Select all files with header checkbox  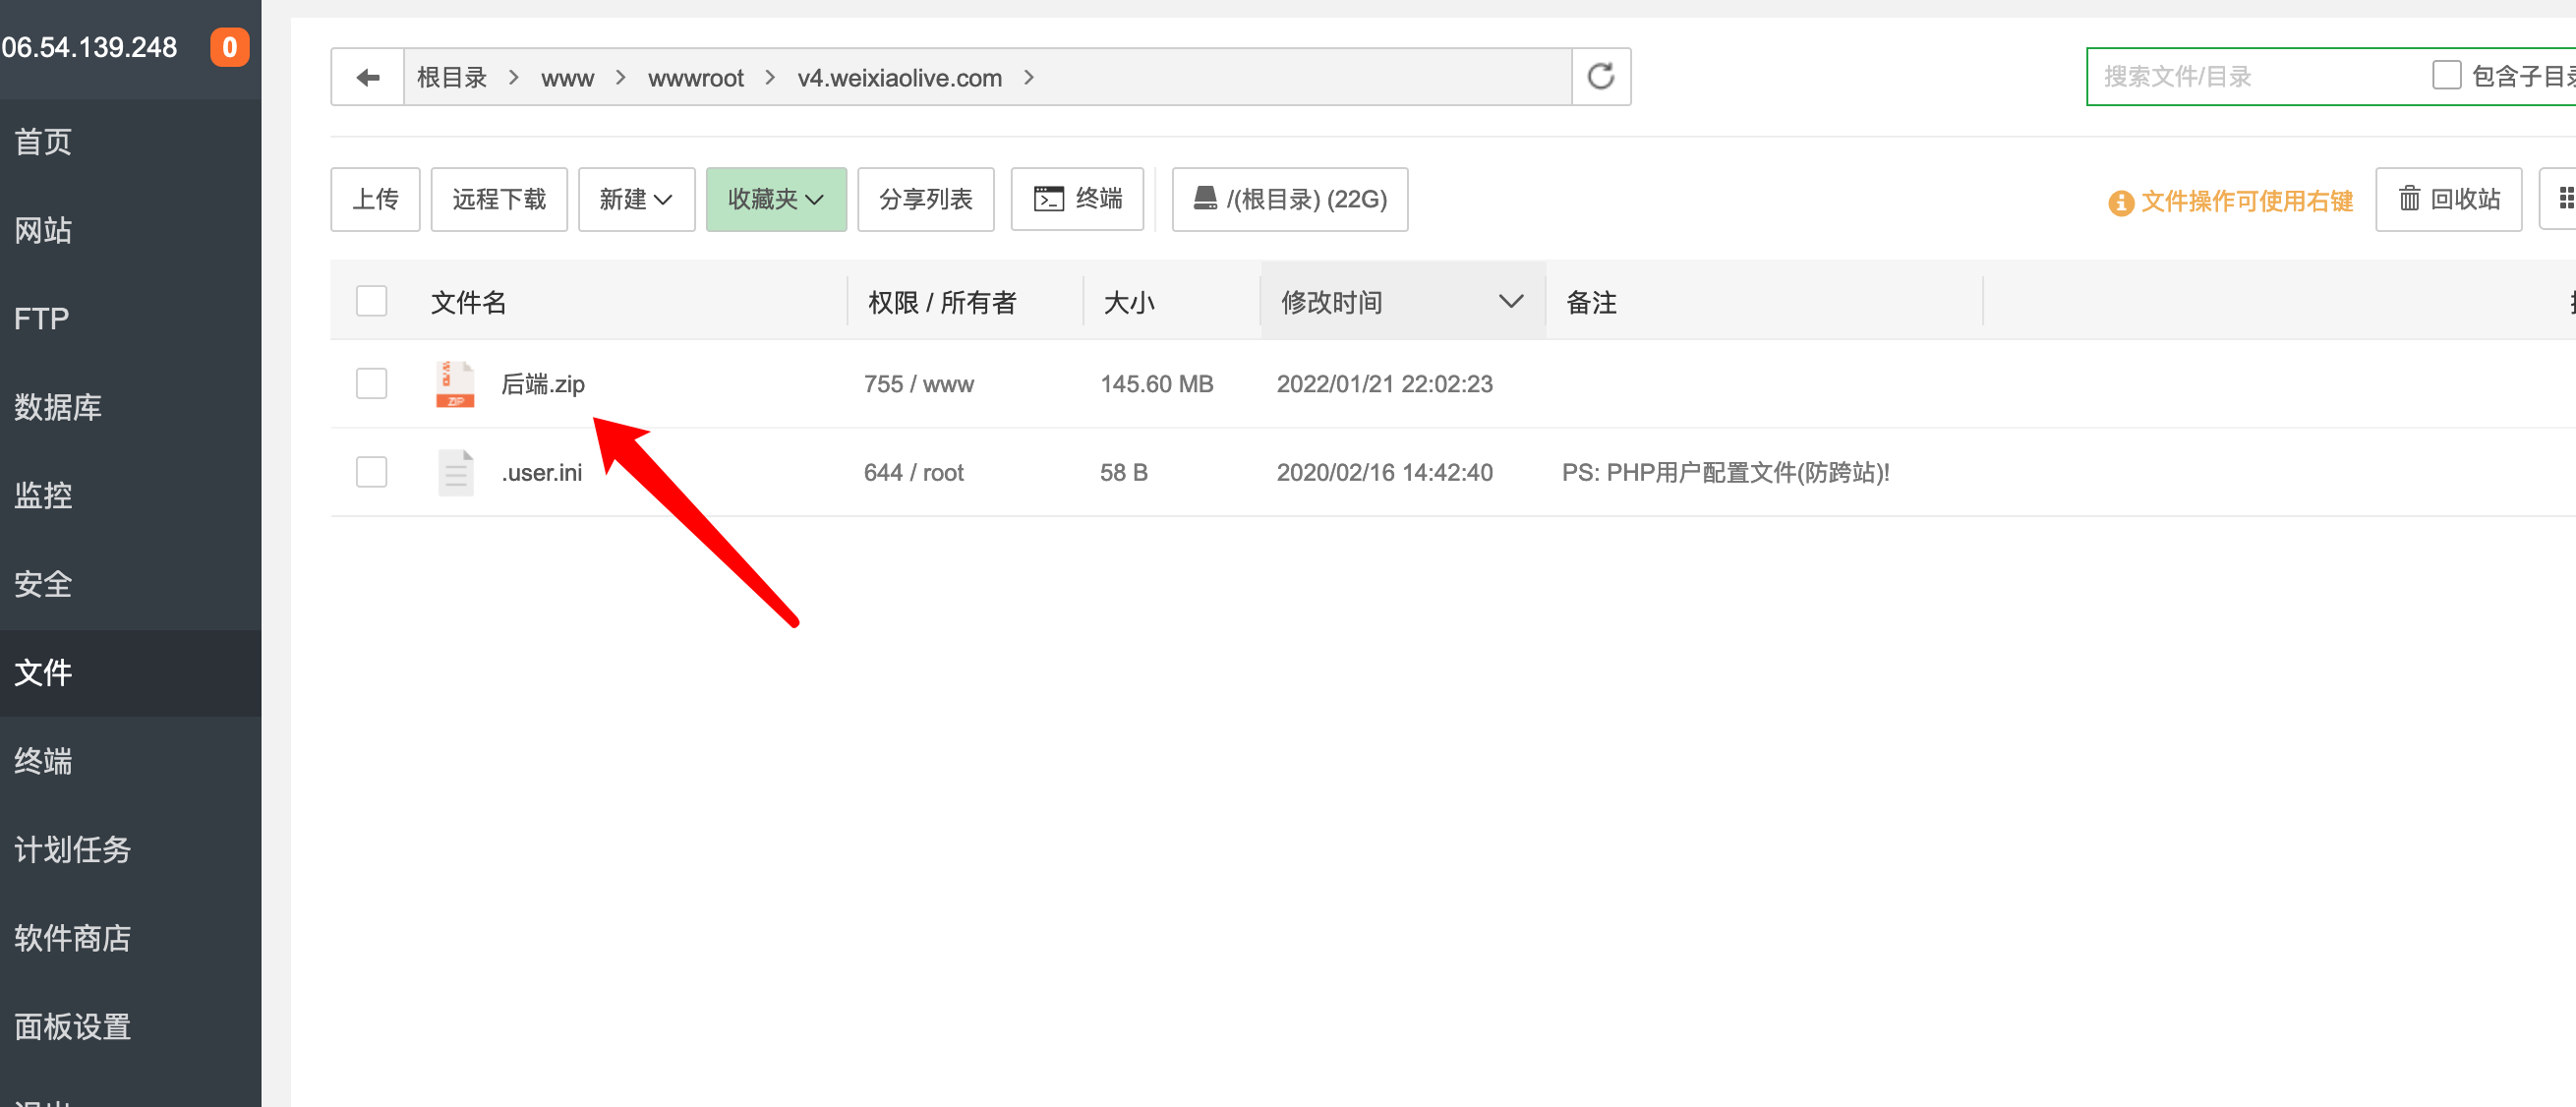click(x=371, y=300)
